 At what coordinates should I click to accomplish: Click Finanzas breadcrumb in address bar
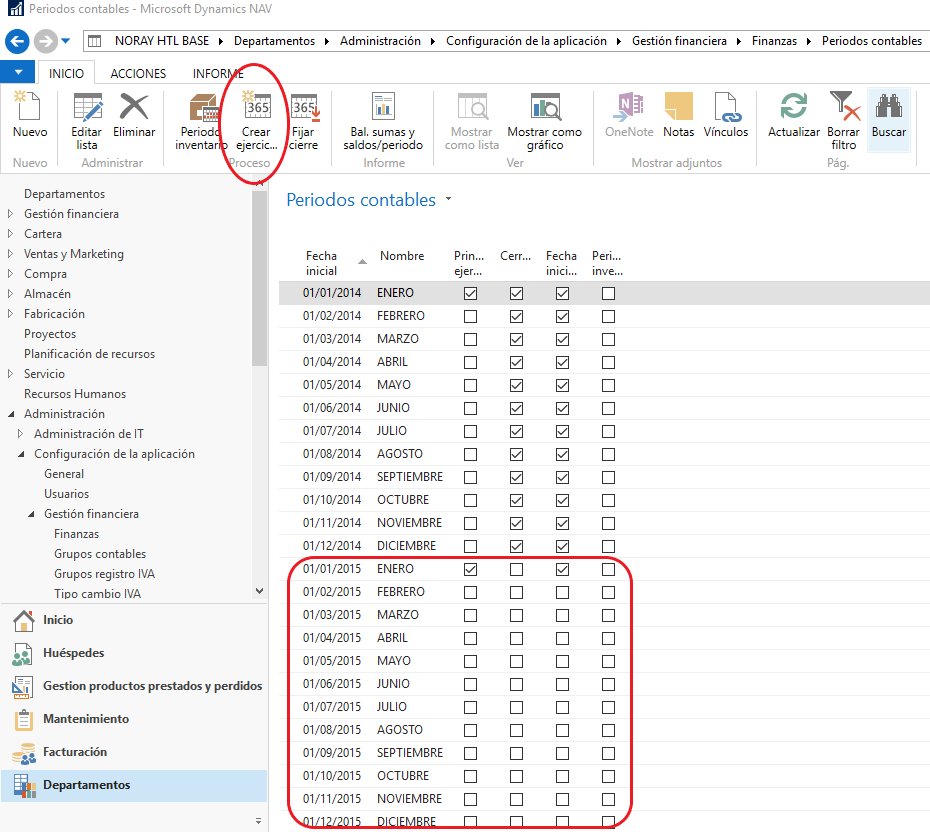click(774, 41)
